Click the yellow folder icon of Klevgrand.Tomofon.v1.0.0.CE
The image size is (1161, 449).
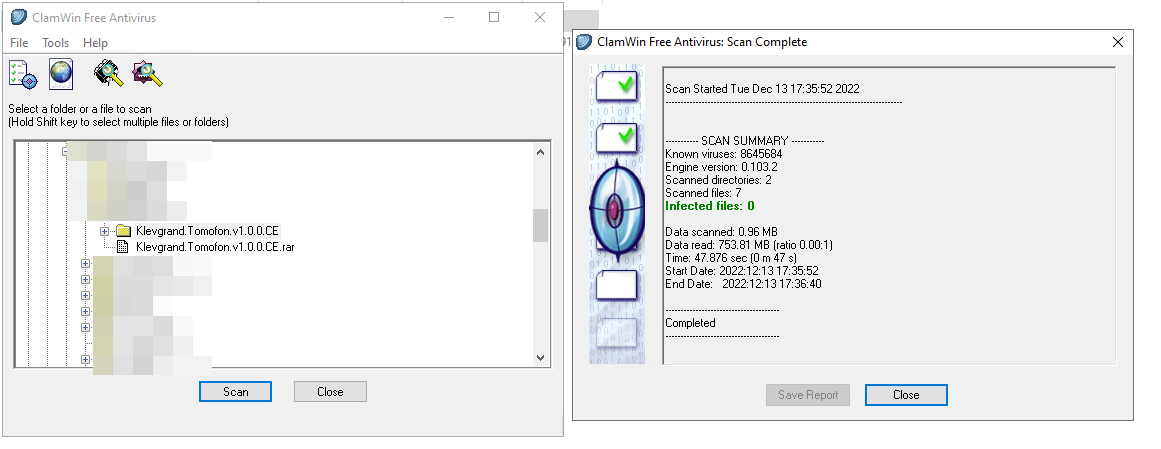tap(123, 231)
